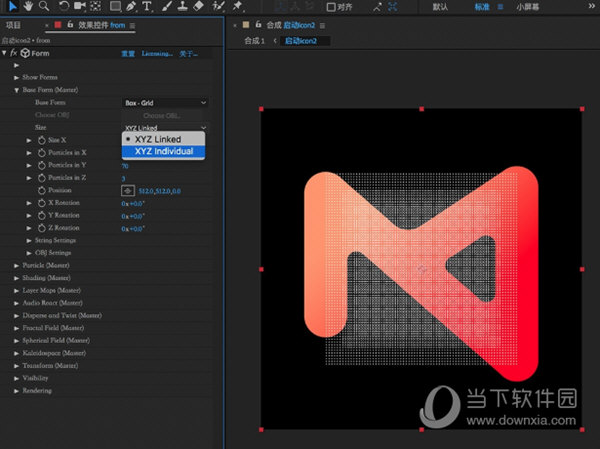Image resolution: width=600 pixels, height=449 pixels.
Task: Select the Pan Behind anchor point tool
Action: (95, 6)
